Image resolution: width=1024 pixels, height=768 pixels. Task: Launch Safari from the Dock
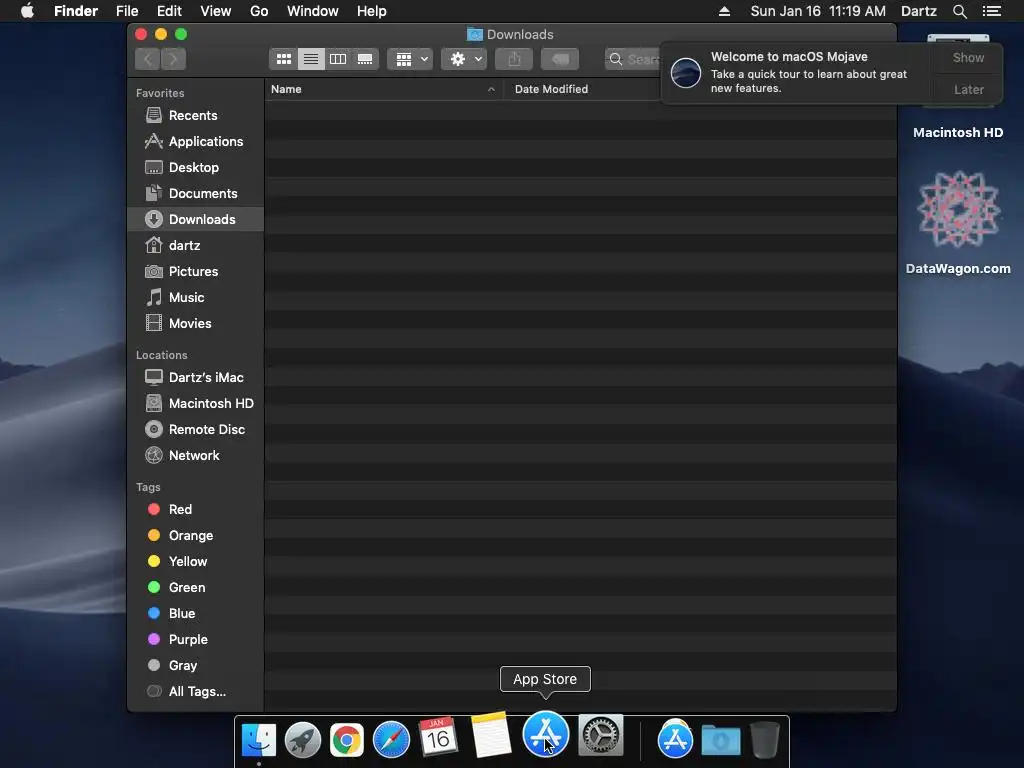click(x=391, y=741)
